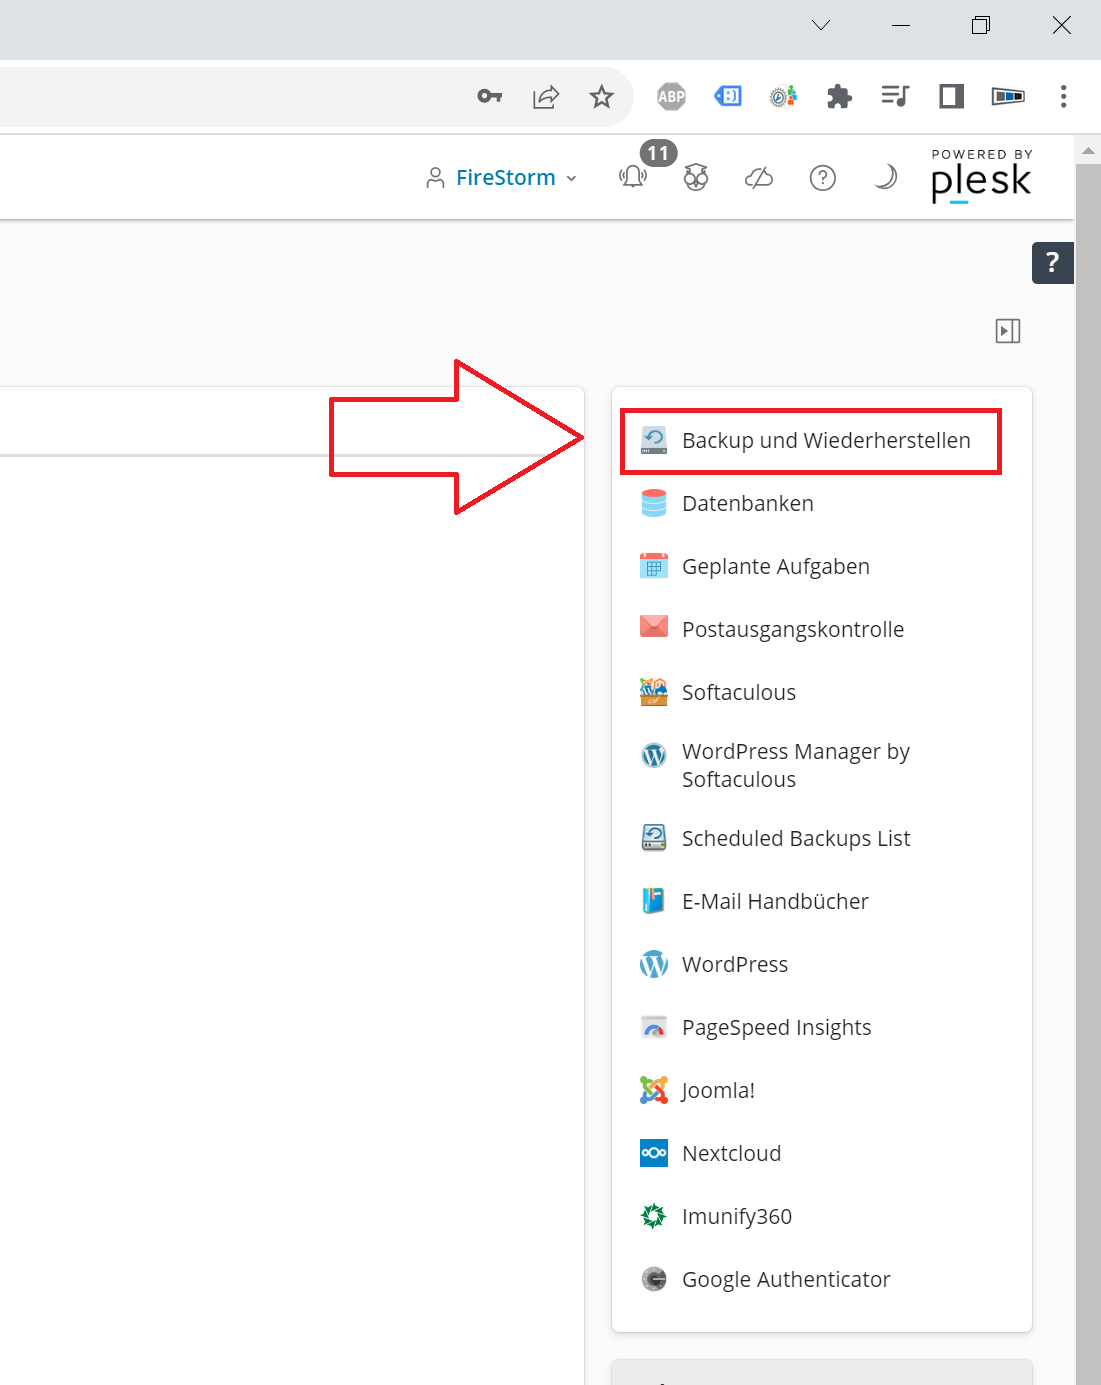
Task: Open the browser saved passwords key icon
Action: coord(489,96)
